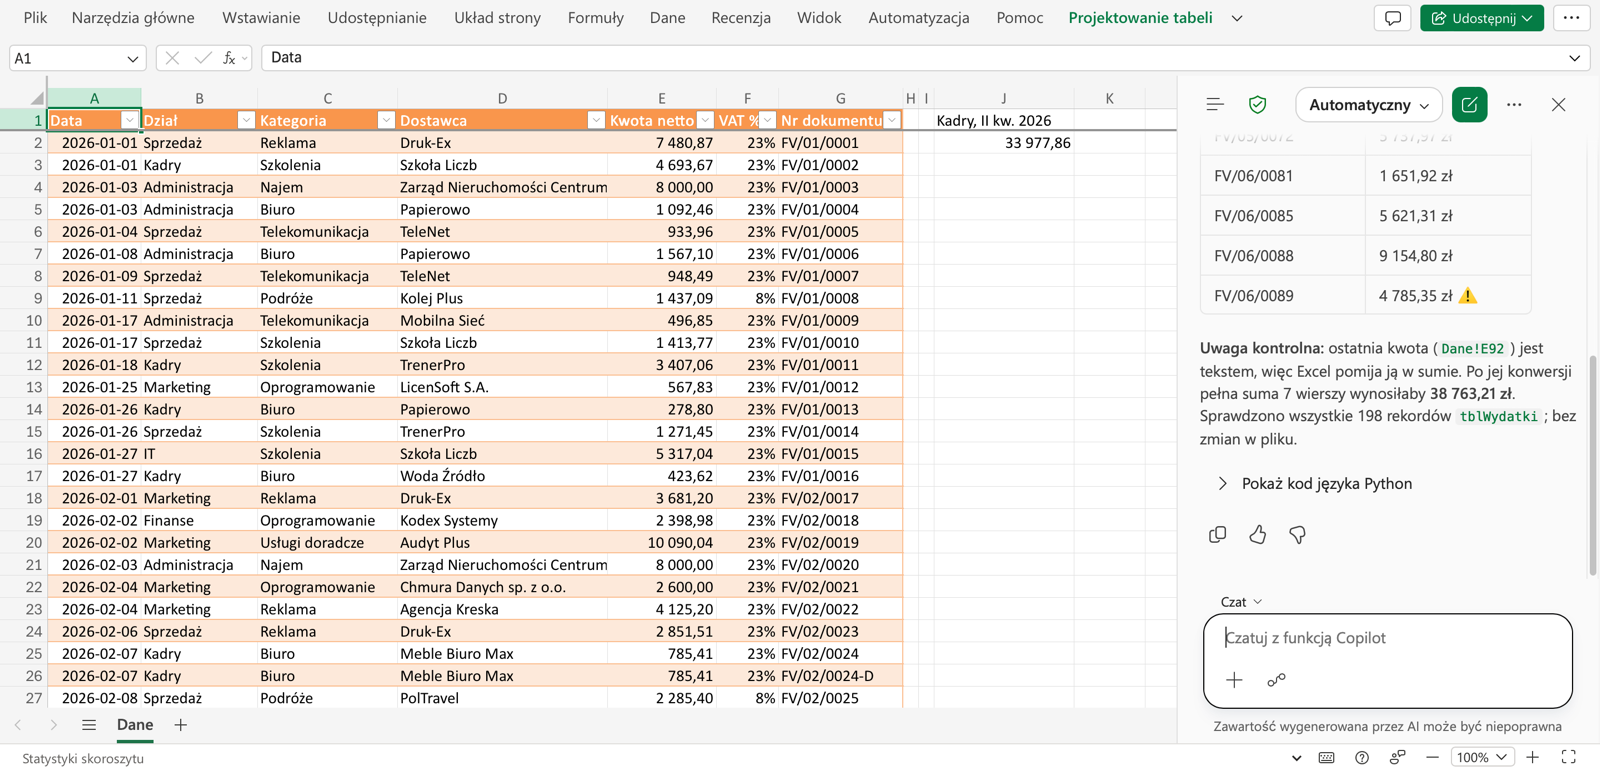This screenshot has height=769, width=1600.
Task: Open help icon in status bar
Action: [1362, 757]
